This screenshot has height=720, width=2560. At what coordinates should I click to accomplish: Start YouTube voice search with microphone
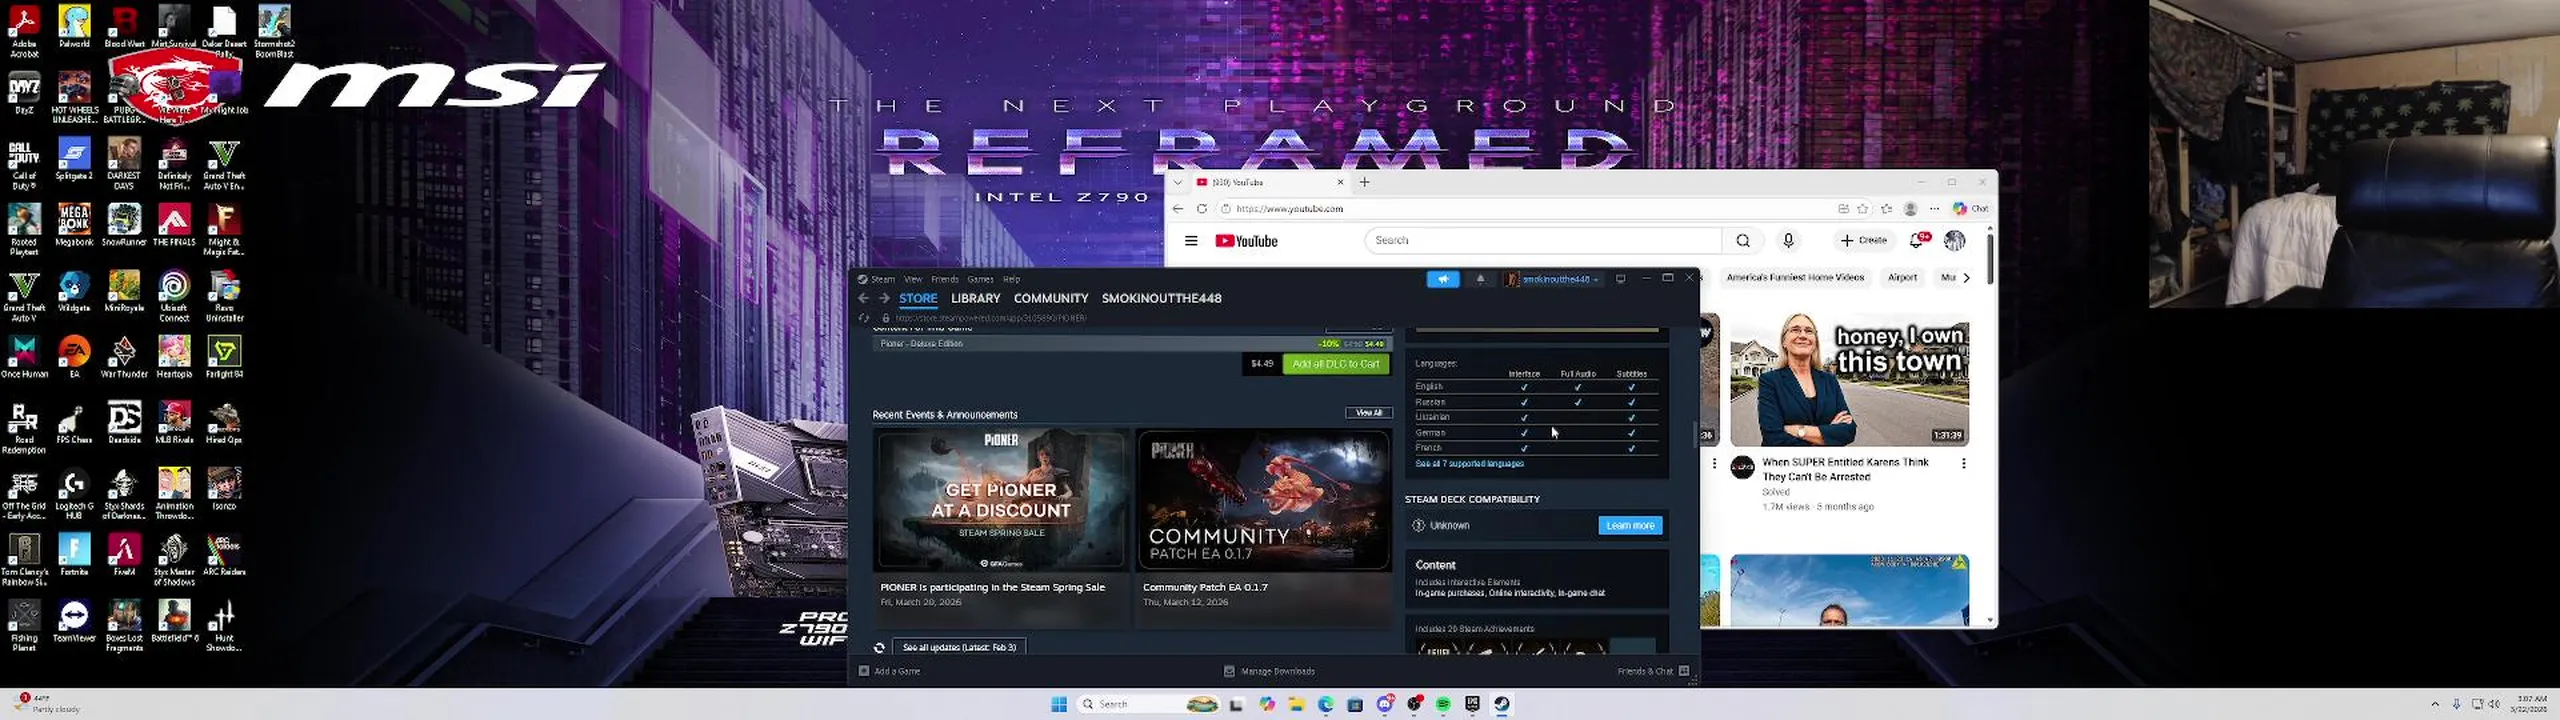[x=1789, y=240]
